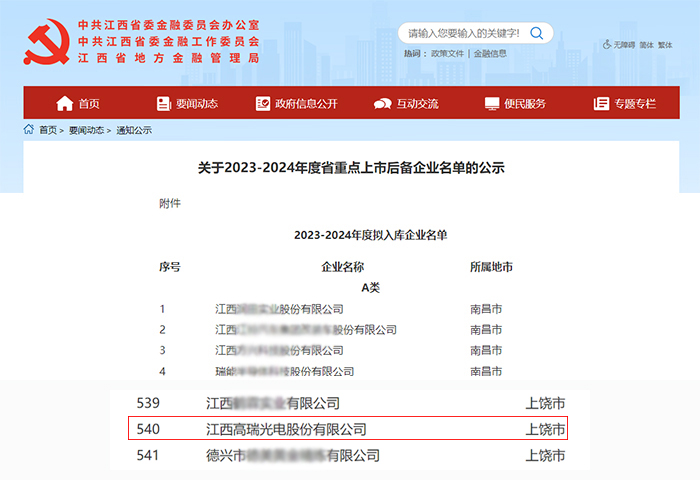This screenshot has width=700, height=480.
Task: Open the 政府信息公开 menu
Action: pos(306,104)
